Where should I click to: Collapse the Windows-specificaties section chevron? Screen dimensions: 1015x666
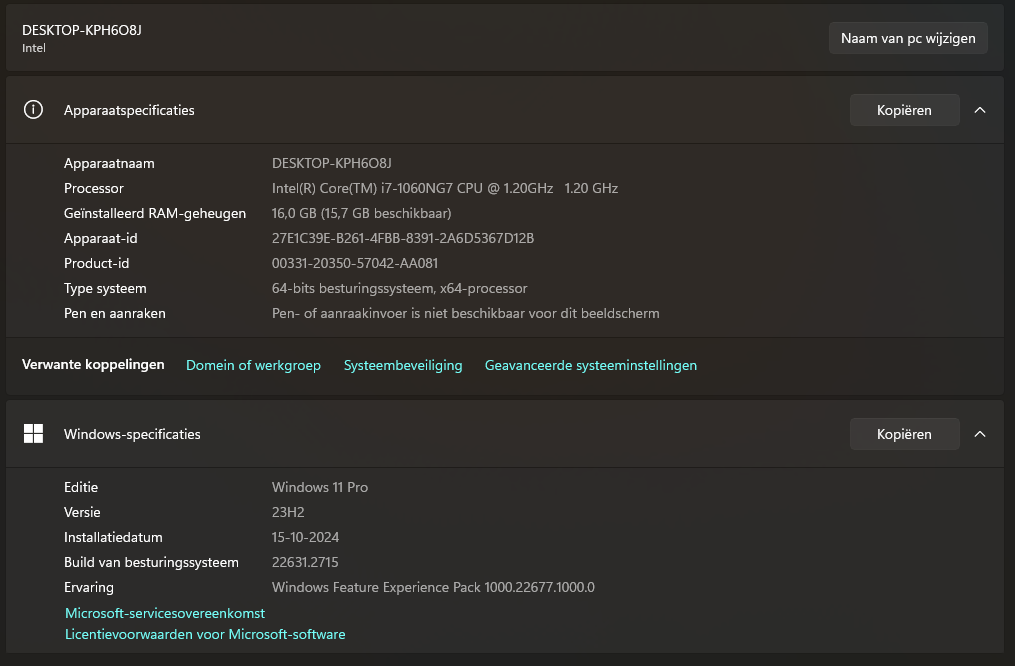coord(980,434)
